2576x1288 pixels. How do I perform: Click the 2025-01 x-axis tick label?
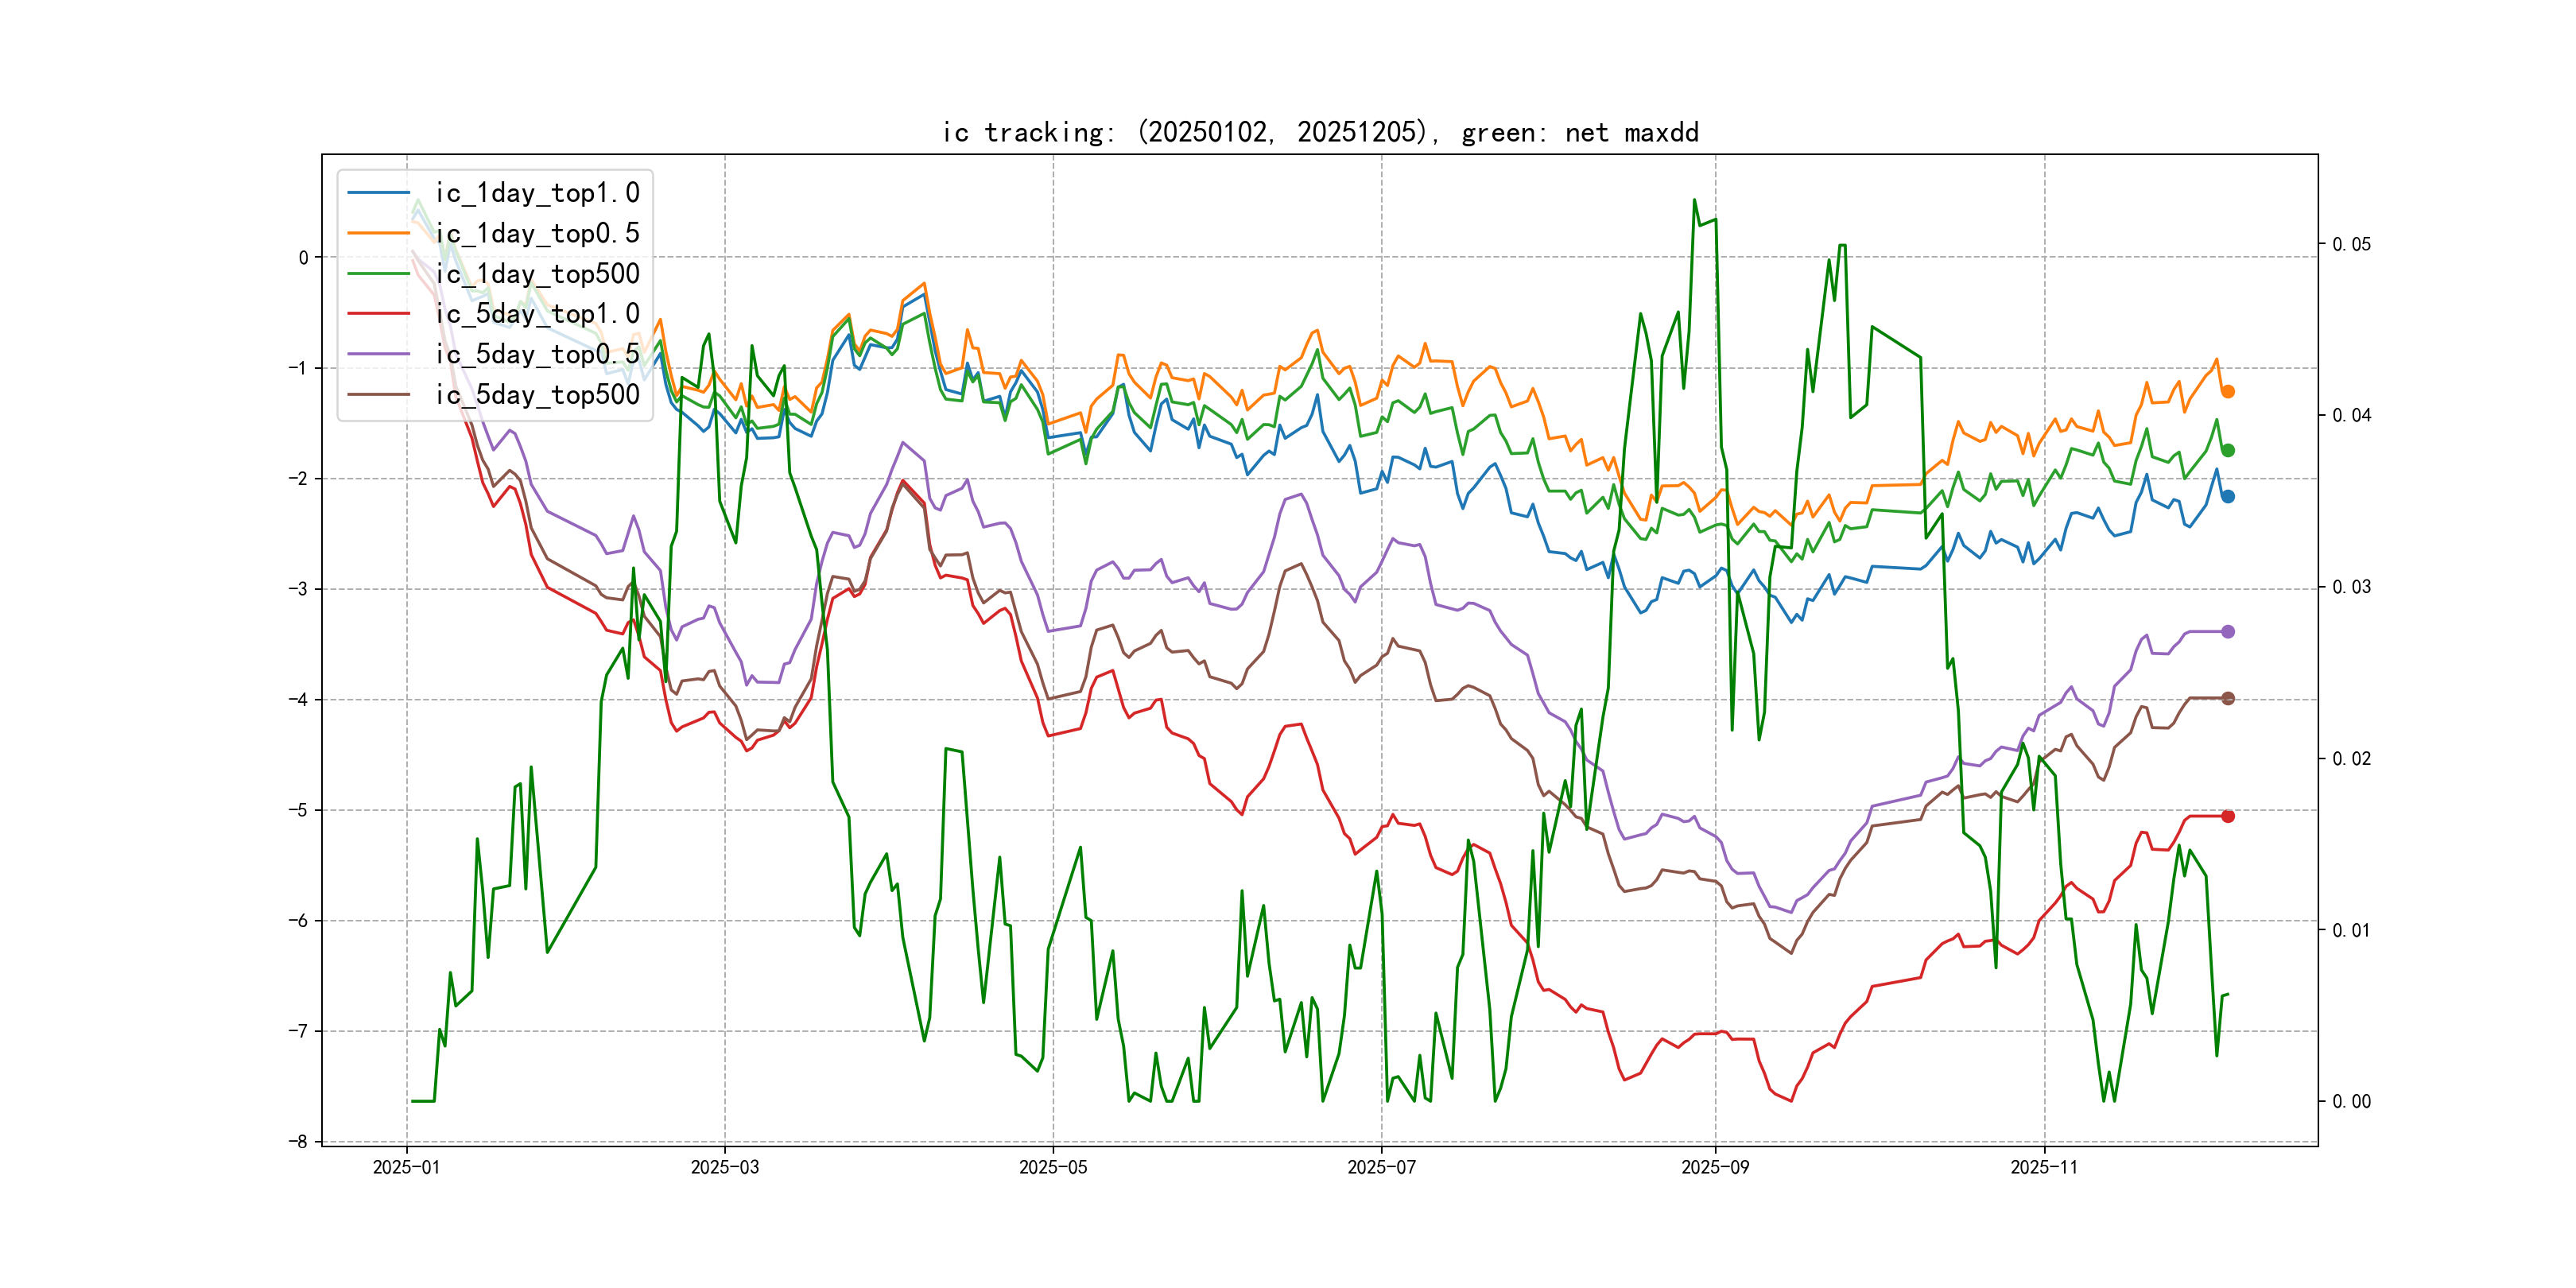(406, 1167)
